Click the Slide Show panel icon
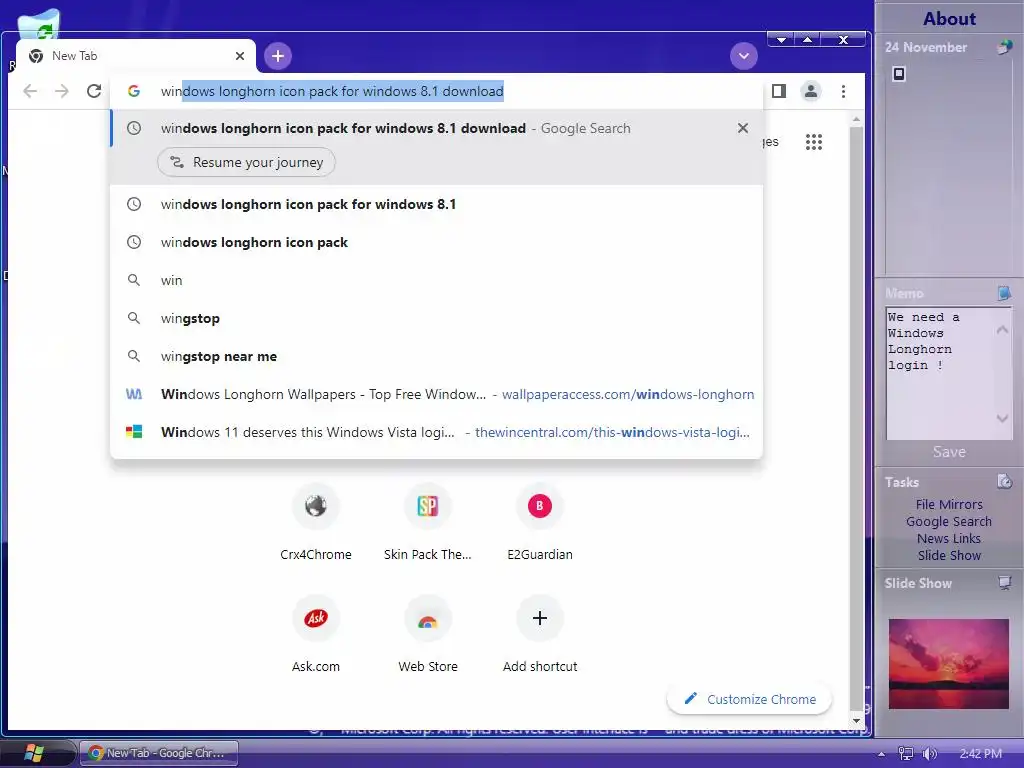This screenshot has width=1024, height=768. click(x=1004, y=583)
